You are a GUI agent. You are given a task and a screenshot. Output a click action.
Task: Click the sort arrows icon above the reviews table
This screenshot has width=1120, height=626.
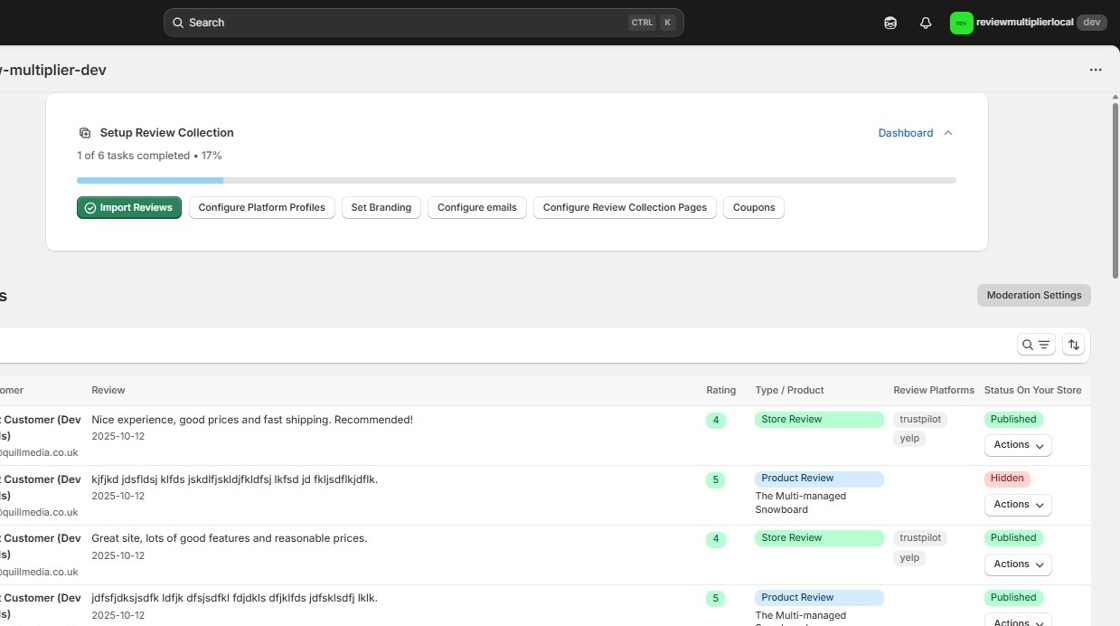[x=1073, y=343]
